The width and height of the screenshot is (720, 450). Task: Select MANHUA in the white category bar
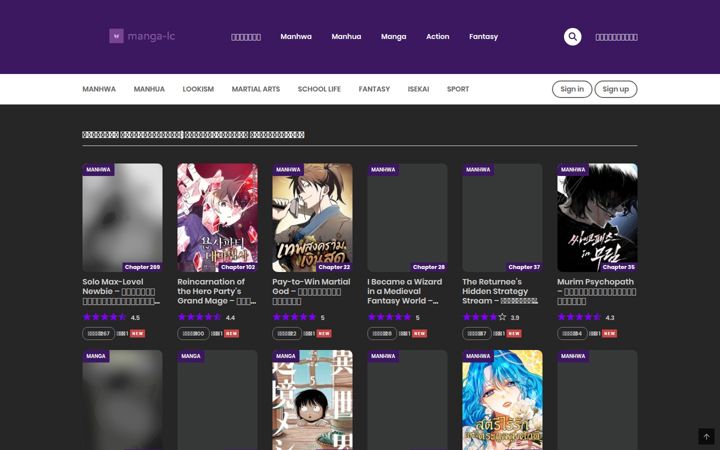point(149,89)
